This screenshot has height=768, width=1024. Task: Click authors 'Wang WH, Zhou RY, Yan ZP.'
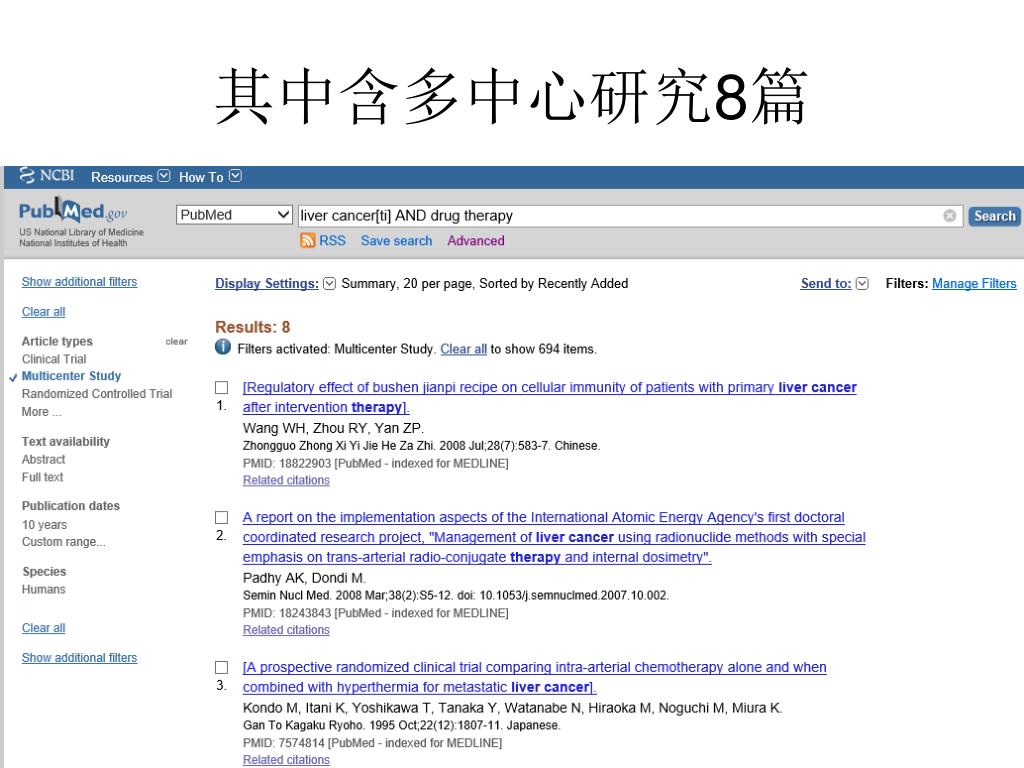333,428
